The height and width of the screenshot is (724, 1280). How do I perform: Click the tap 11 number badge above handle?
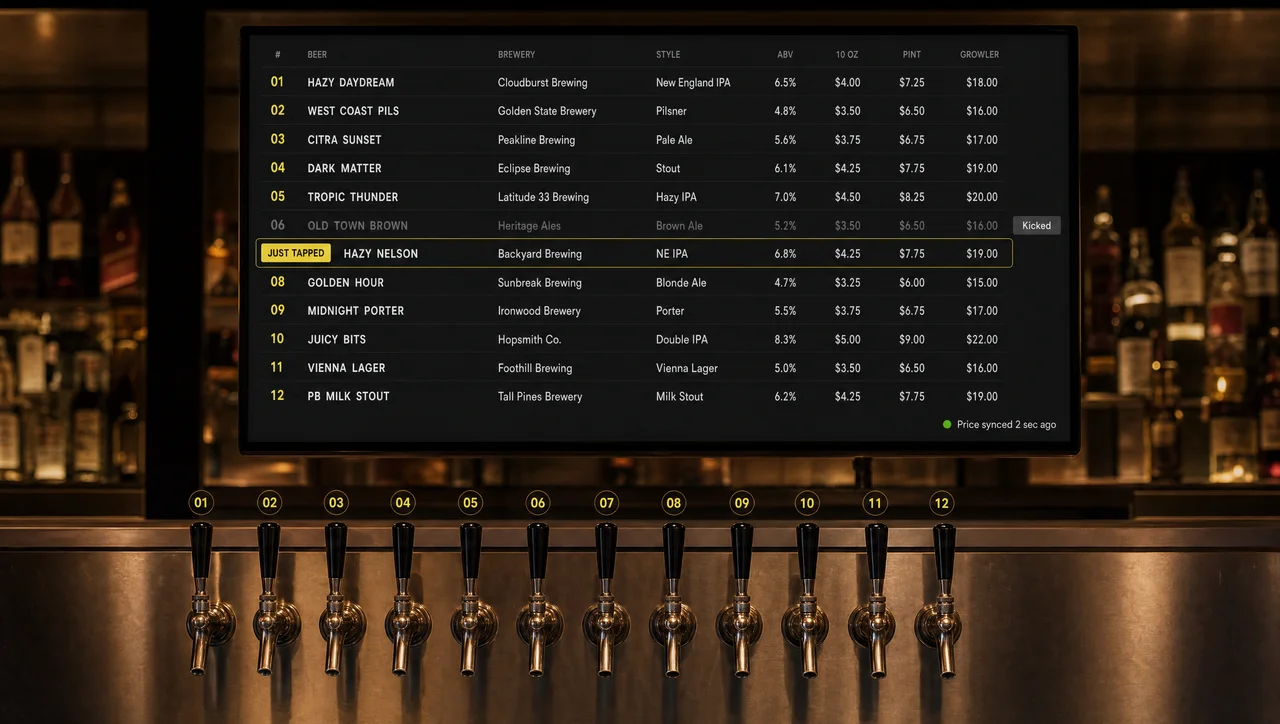(875, 503)
